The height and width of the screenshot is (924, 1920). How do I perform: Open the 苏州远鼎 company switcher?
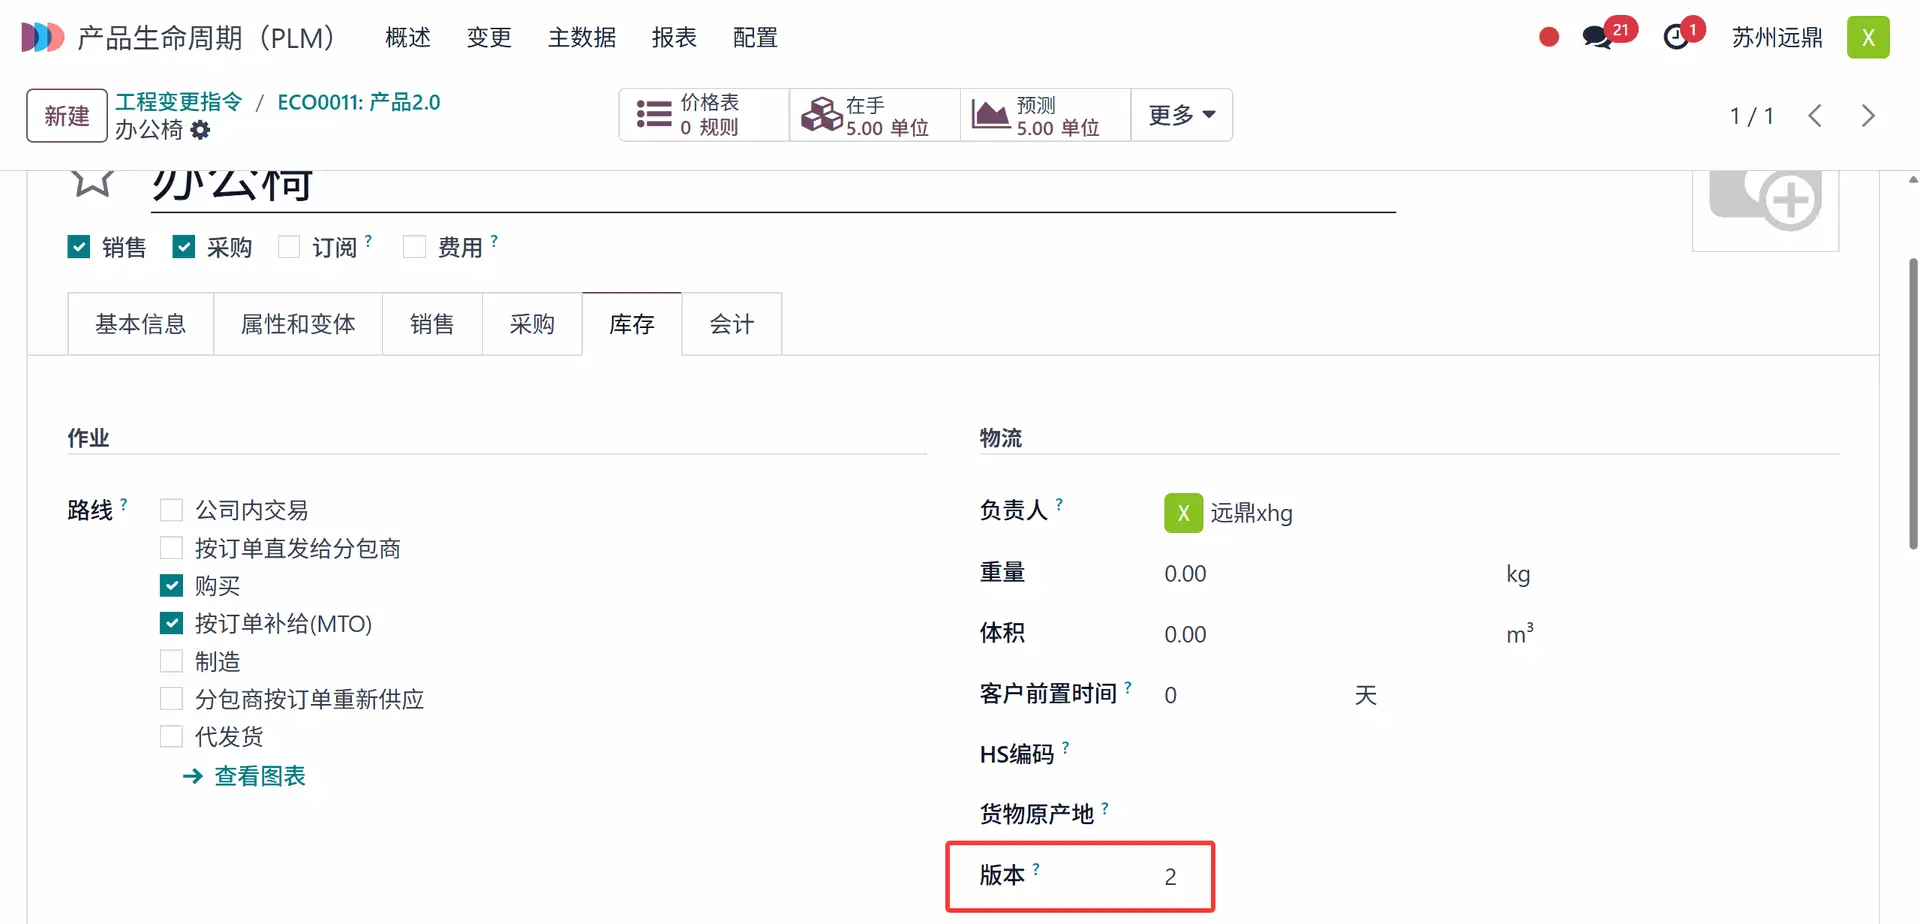tap(1777, 38)
